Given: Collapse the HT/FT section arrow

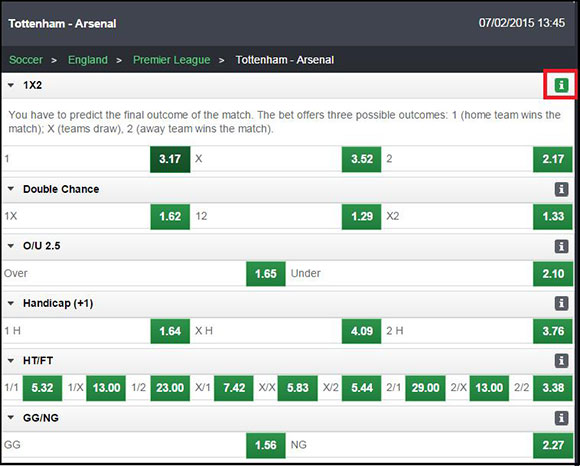Looking at the screenshot, I should click(x=11, y=361).
